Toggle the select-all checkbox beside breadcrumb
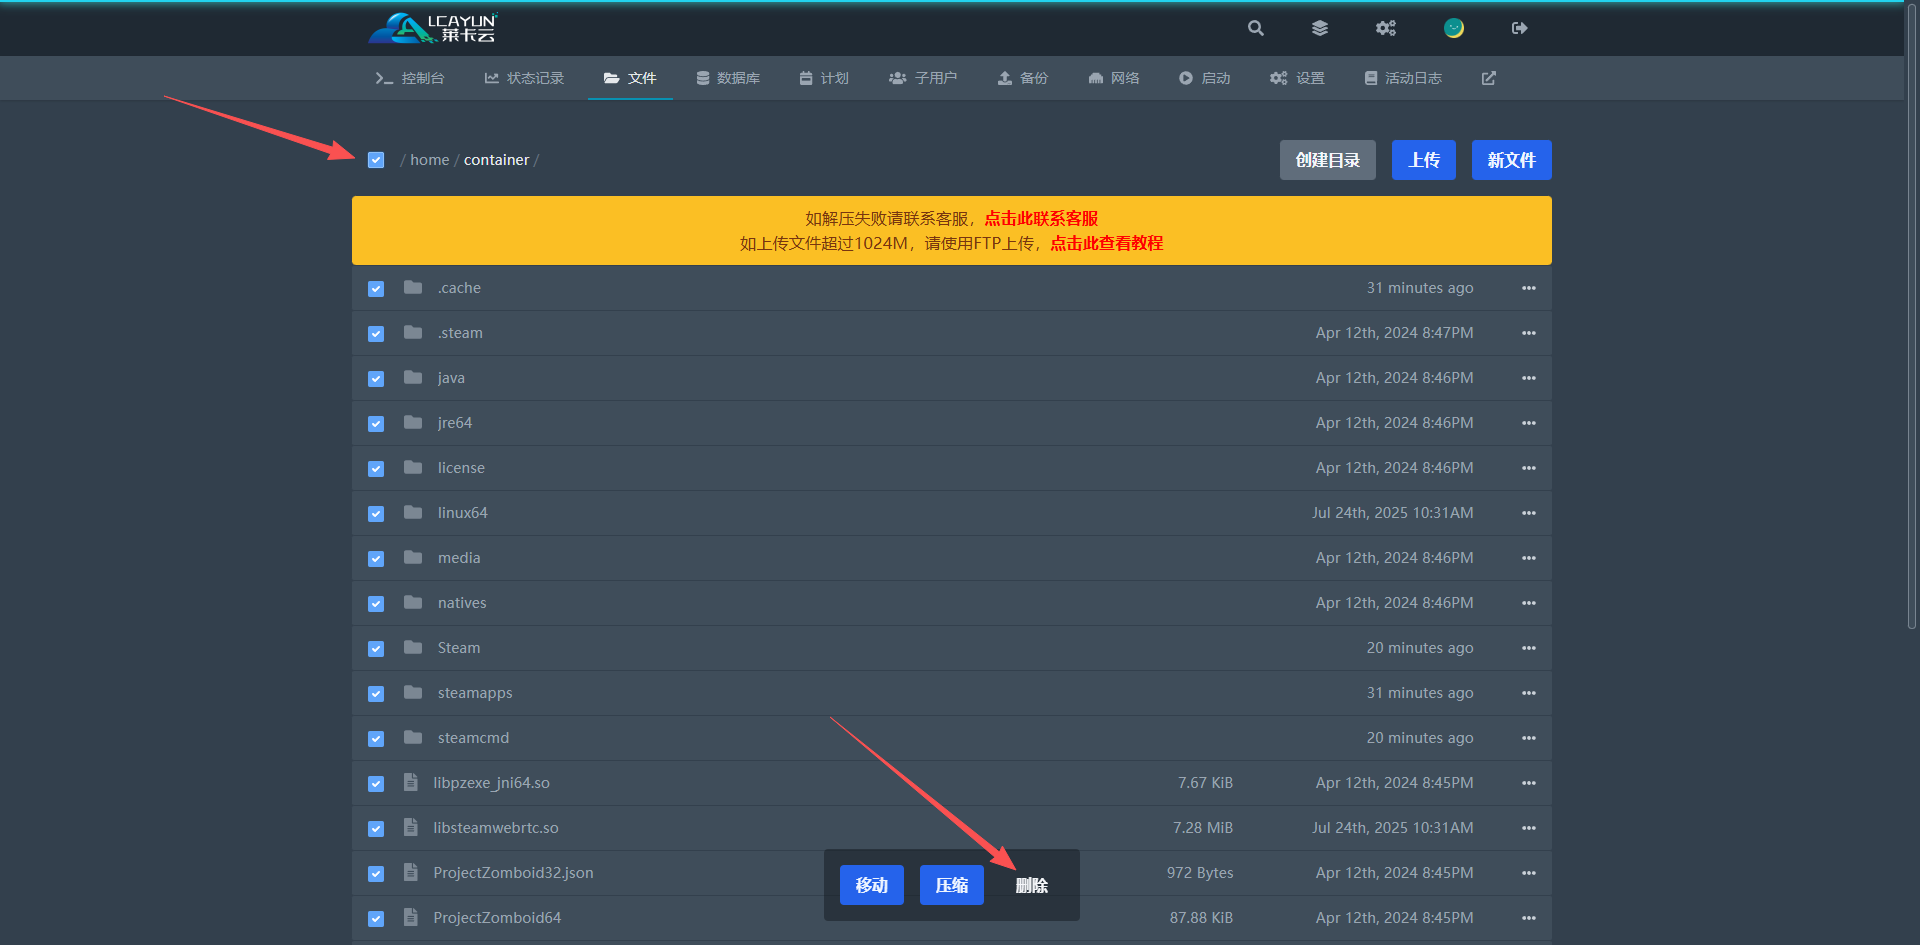The width and height of the screenshot is (1920, 945). coord(376,160)
